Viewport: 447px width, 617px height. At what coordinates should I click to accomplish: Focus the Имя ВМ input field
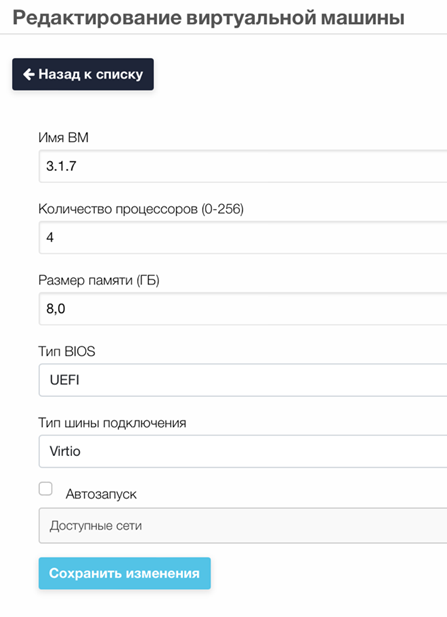pyautogui.click(x=243, y=166)
